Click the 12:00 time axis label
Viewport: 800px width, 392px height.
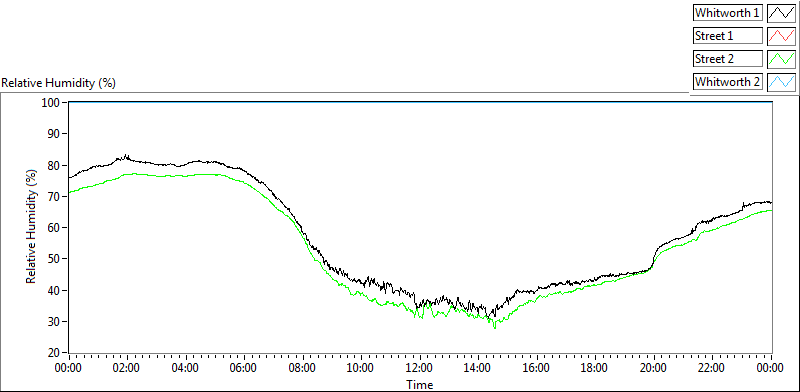pyautogui.click(x=420, y=368)
